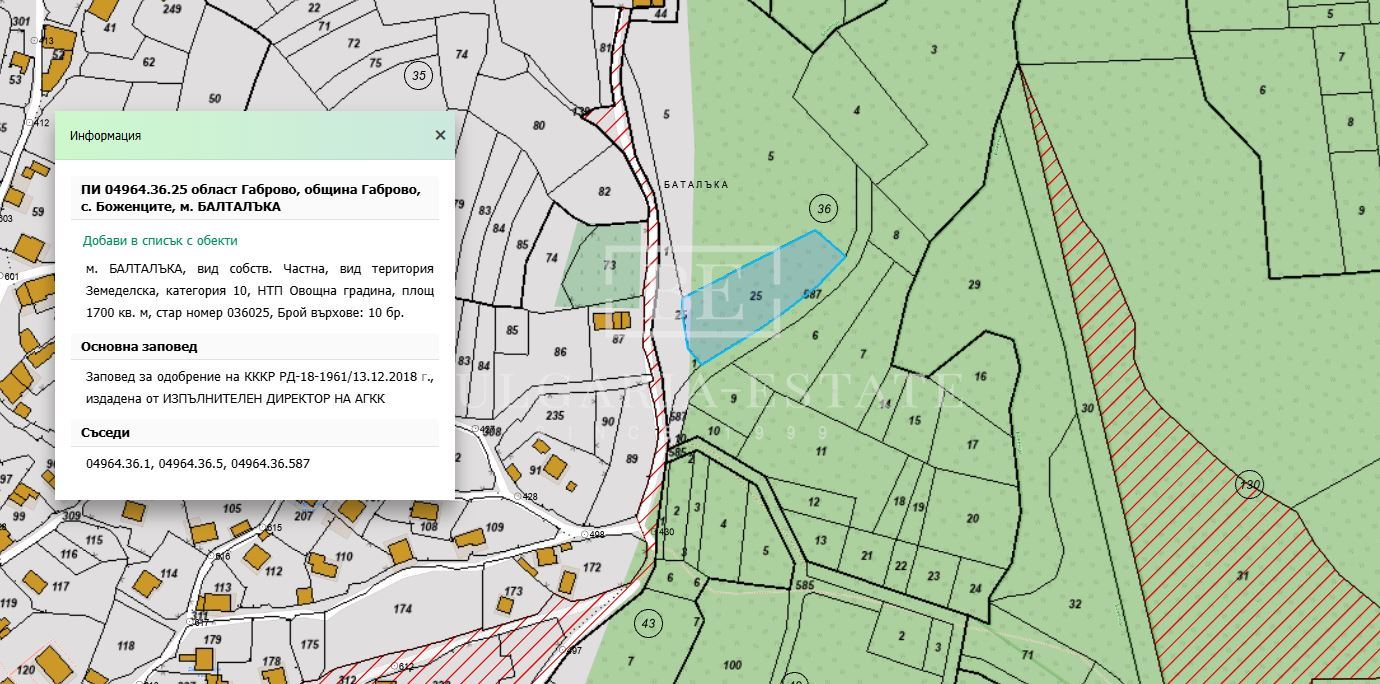
Task: Click parcel 32 in the green zone
Action: tap(1074, 604)
